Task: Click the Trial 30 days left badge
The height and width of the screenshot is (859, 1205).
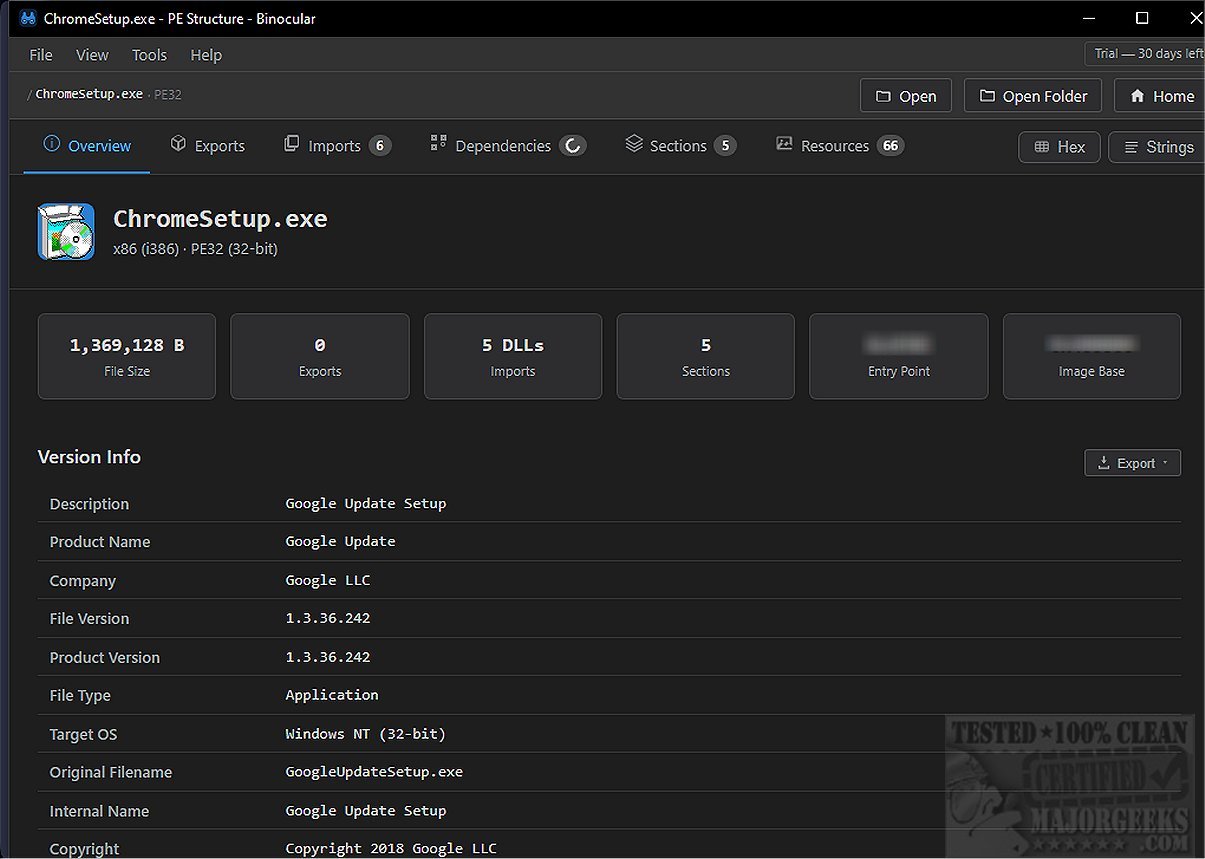Action: click(1146, 54)
